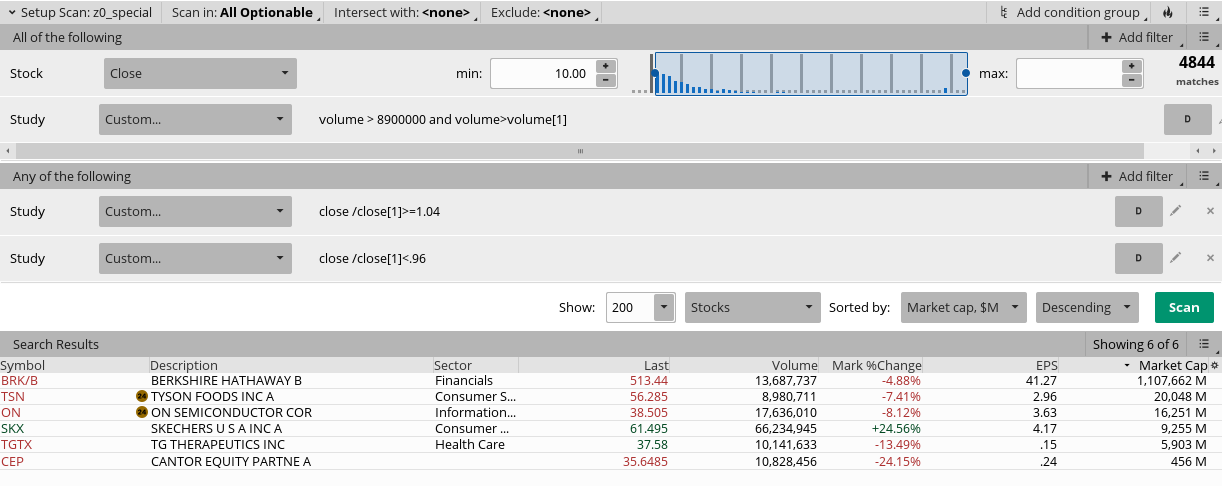The image size is (1222, 486).
Task: Increase the max Close value with plus
Action: (1131, 66)
